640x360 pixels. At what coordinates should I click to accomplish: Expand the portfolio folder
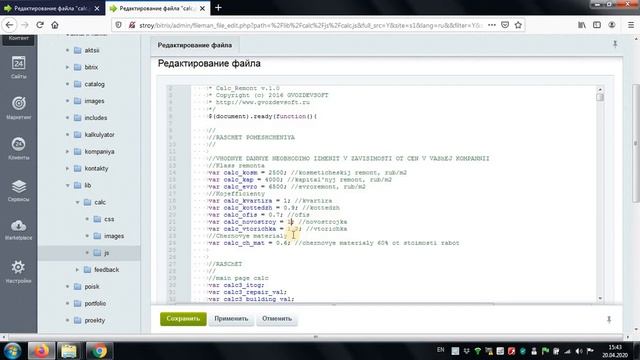click(67, 303)
